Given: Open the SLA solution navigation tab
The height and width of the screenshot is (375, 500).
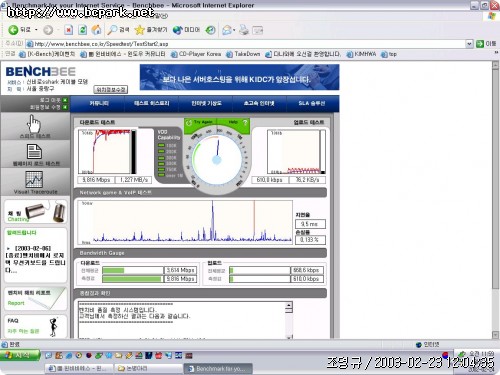Looking at the screenshot, I should (x=312, y=103).
